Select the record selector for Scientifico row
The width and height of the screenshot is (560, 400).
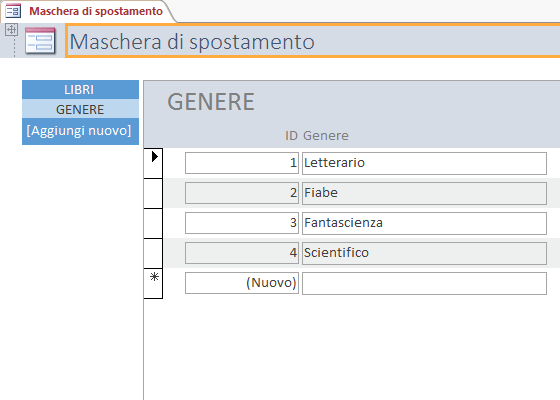pyautogui.click(x=153, y=253)
